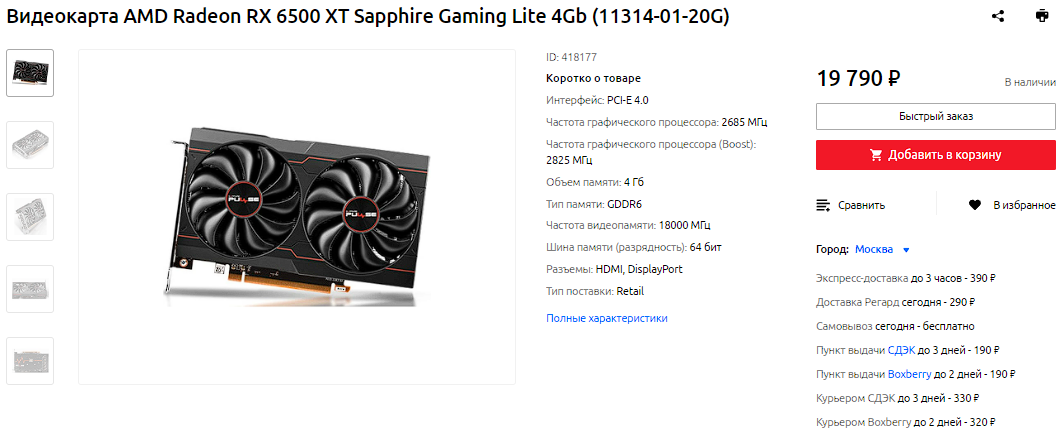Click the compare list icon
Screen dimensions: 1059x435
(823, 205)
